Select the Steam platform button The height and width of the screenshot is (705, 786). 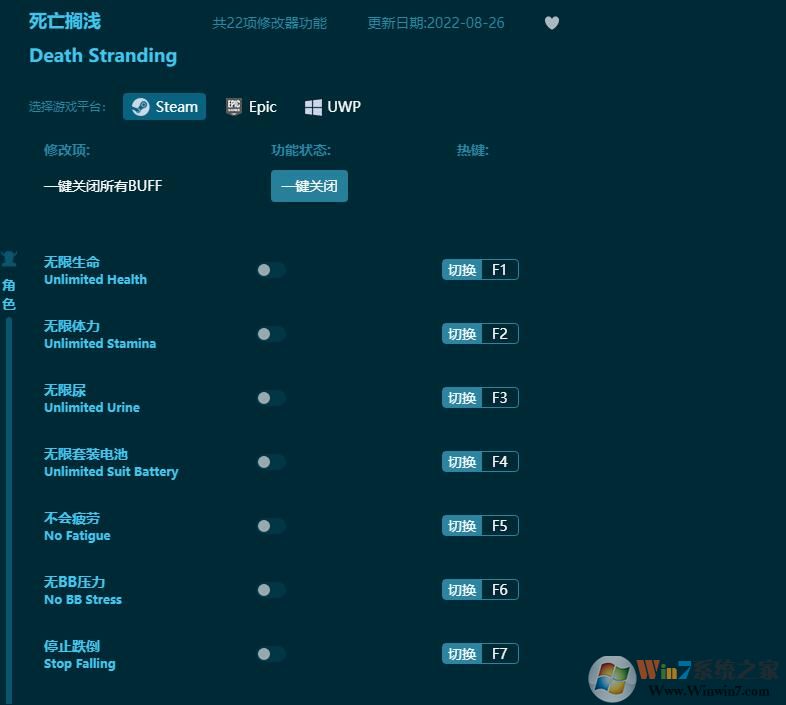tap(164, 106)
